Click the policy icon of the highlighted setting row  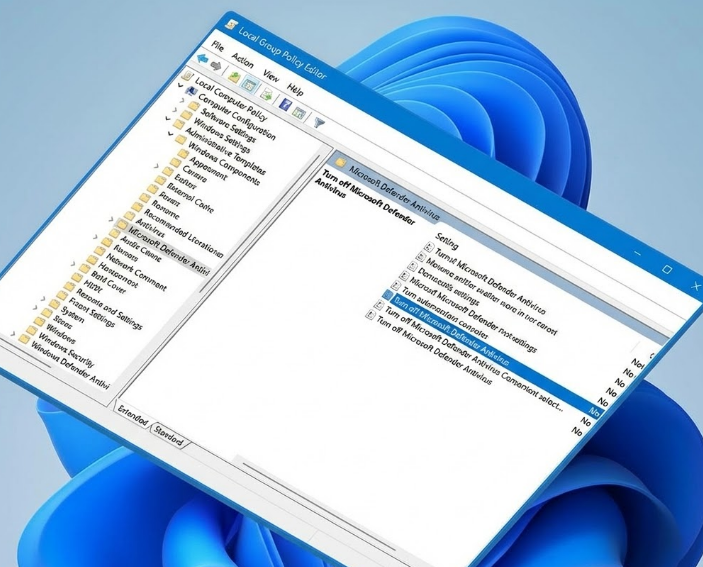(x=388, y=295)
